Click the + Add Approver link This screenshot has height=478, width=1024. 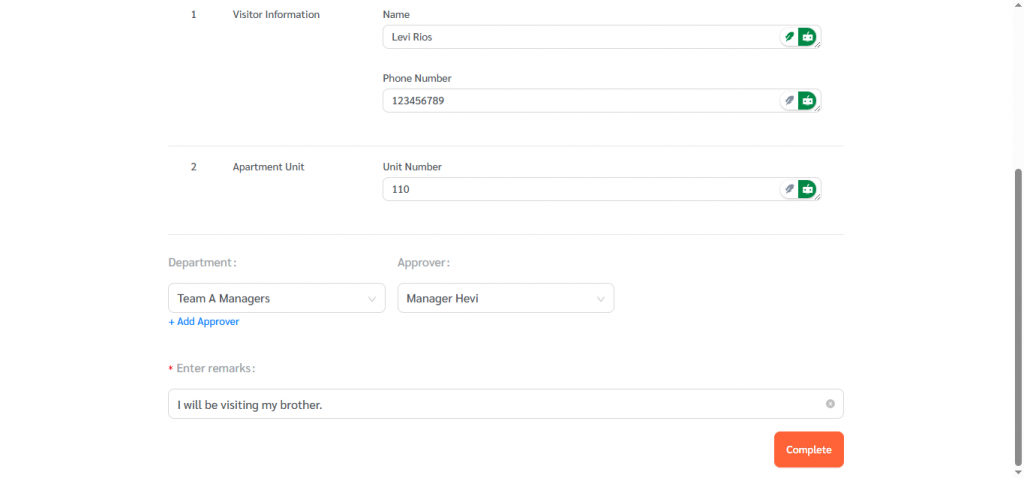coord(204,322)
